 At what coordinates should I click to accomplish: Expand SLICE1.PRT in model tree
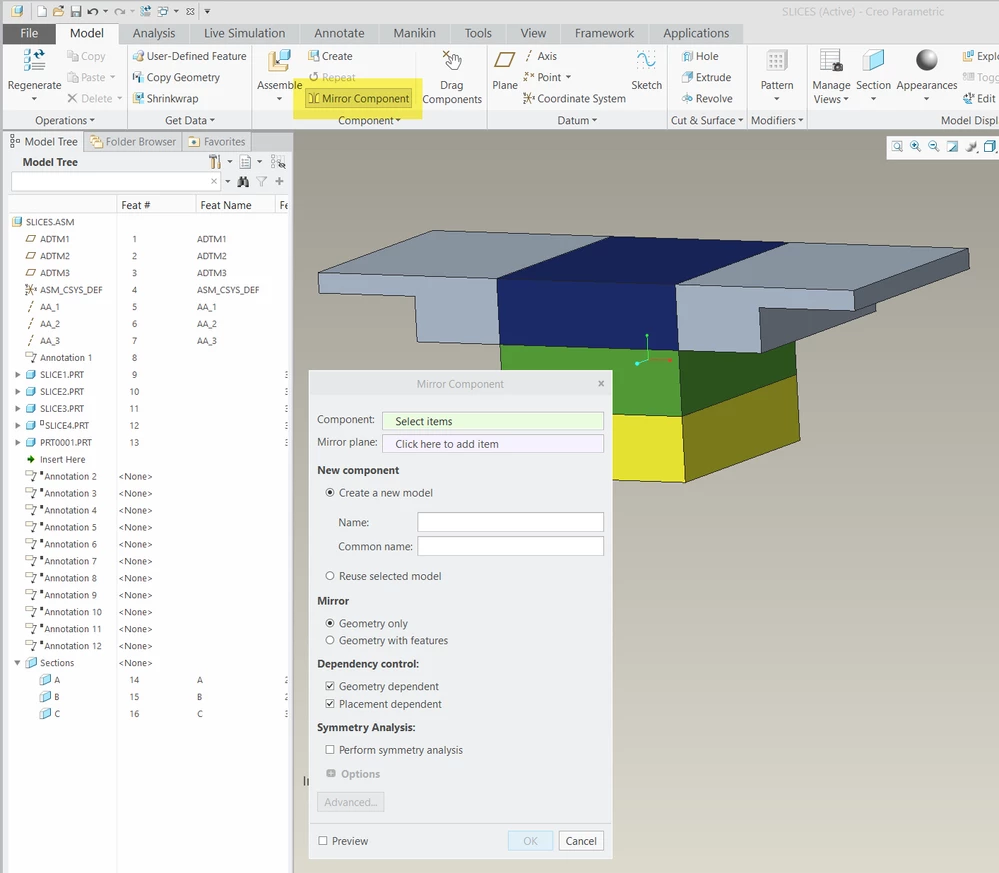(x=18, y=375)
